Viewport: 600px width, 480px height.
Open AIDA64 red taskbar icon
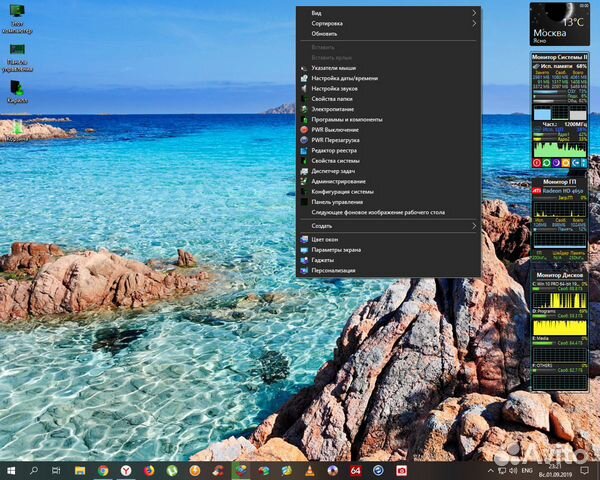(355, 470)
